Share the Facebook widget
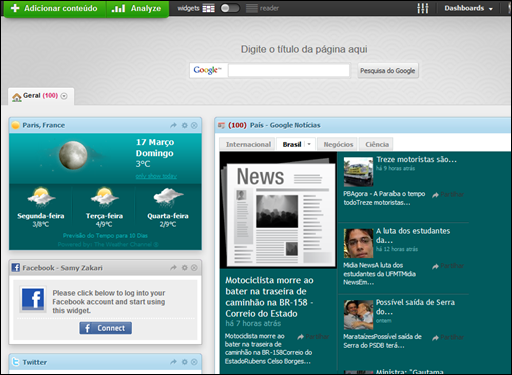The width and height of the screenshot is (512, 375). tap(173, 268)
